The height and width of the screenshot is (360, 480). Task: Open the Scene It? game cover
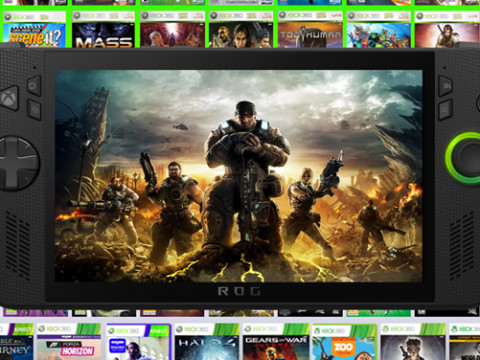pos(34,29)
